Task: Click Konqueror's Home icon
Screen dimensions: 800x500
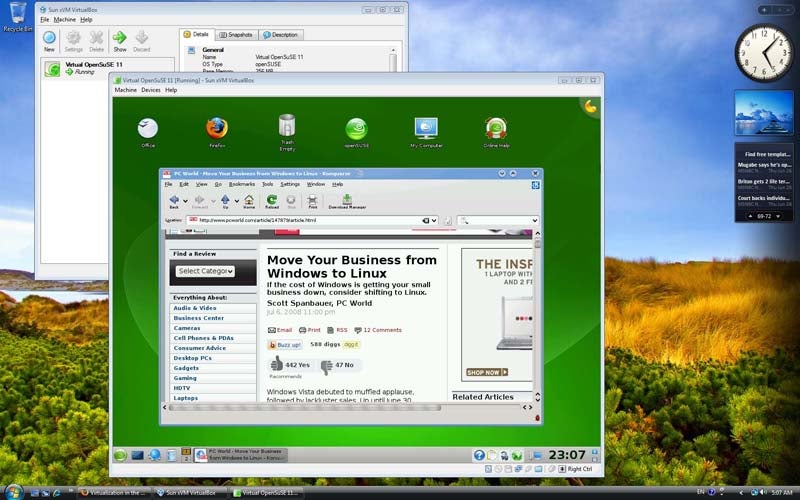Action: pyautogui.click(x=248, y=199)
